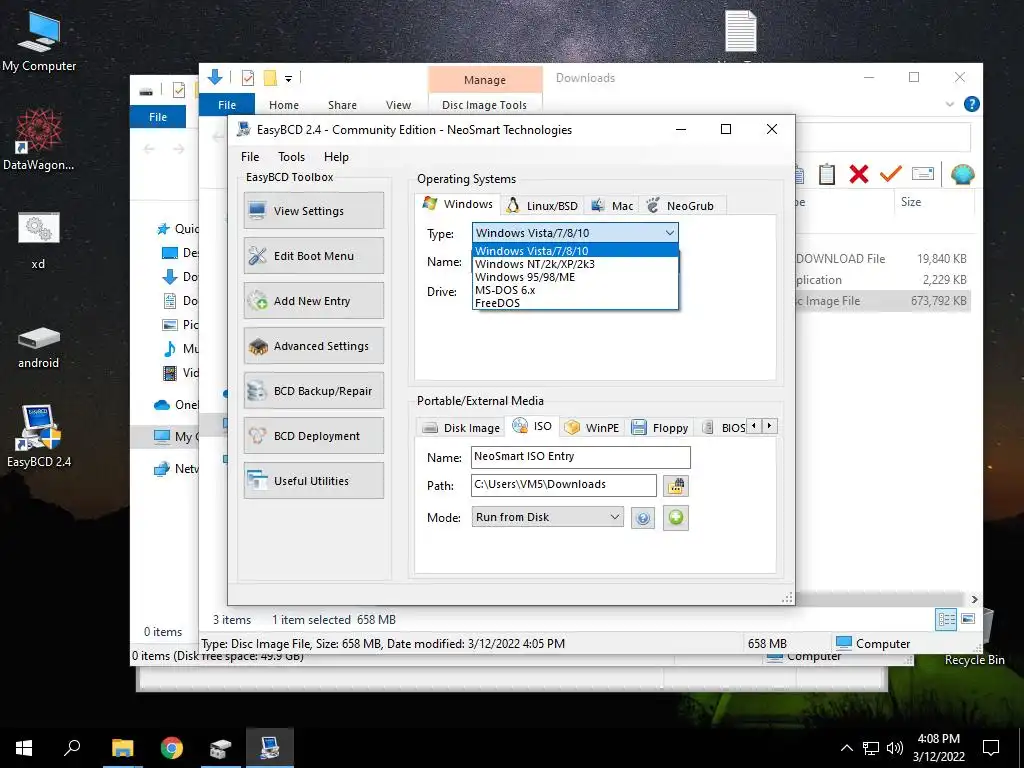Click the ISO Name input field
This screenshot has width=1024, height=768.
pos(580,457)
